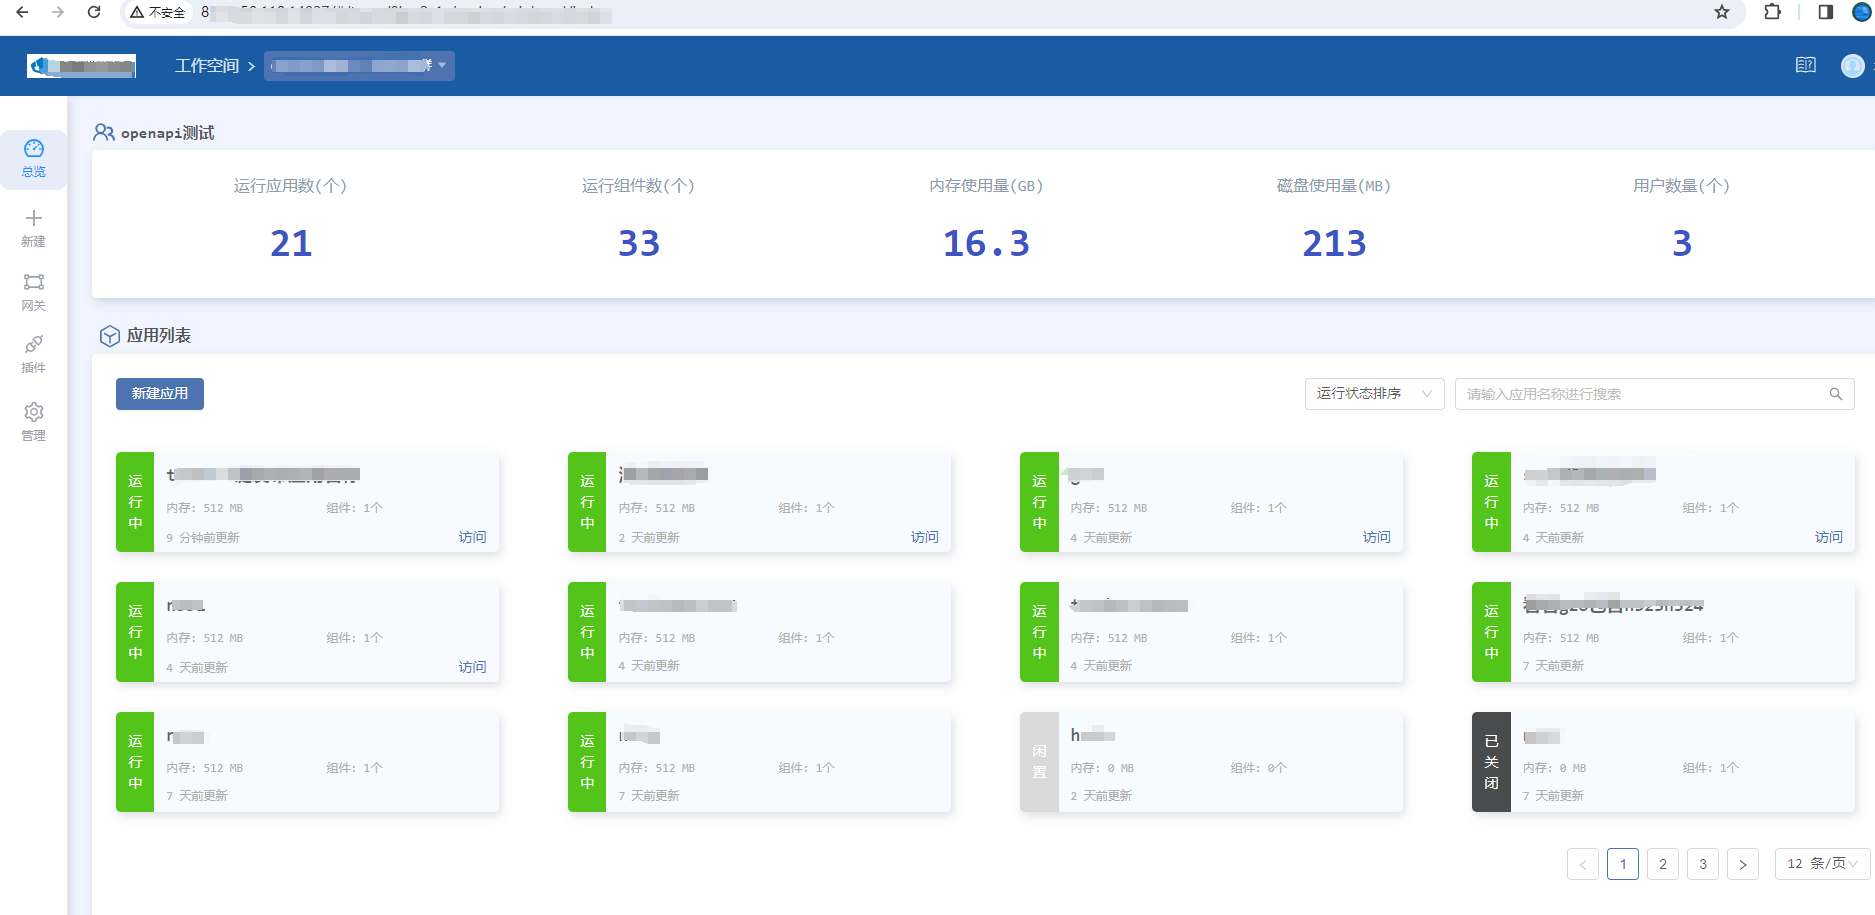This screenshot has width=1875, height=915.
Task: Open the 插件 plugin sidebar icon
Action: pyautogui.click(x=33, y=354)
